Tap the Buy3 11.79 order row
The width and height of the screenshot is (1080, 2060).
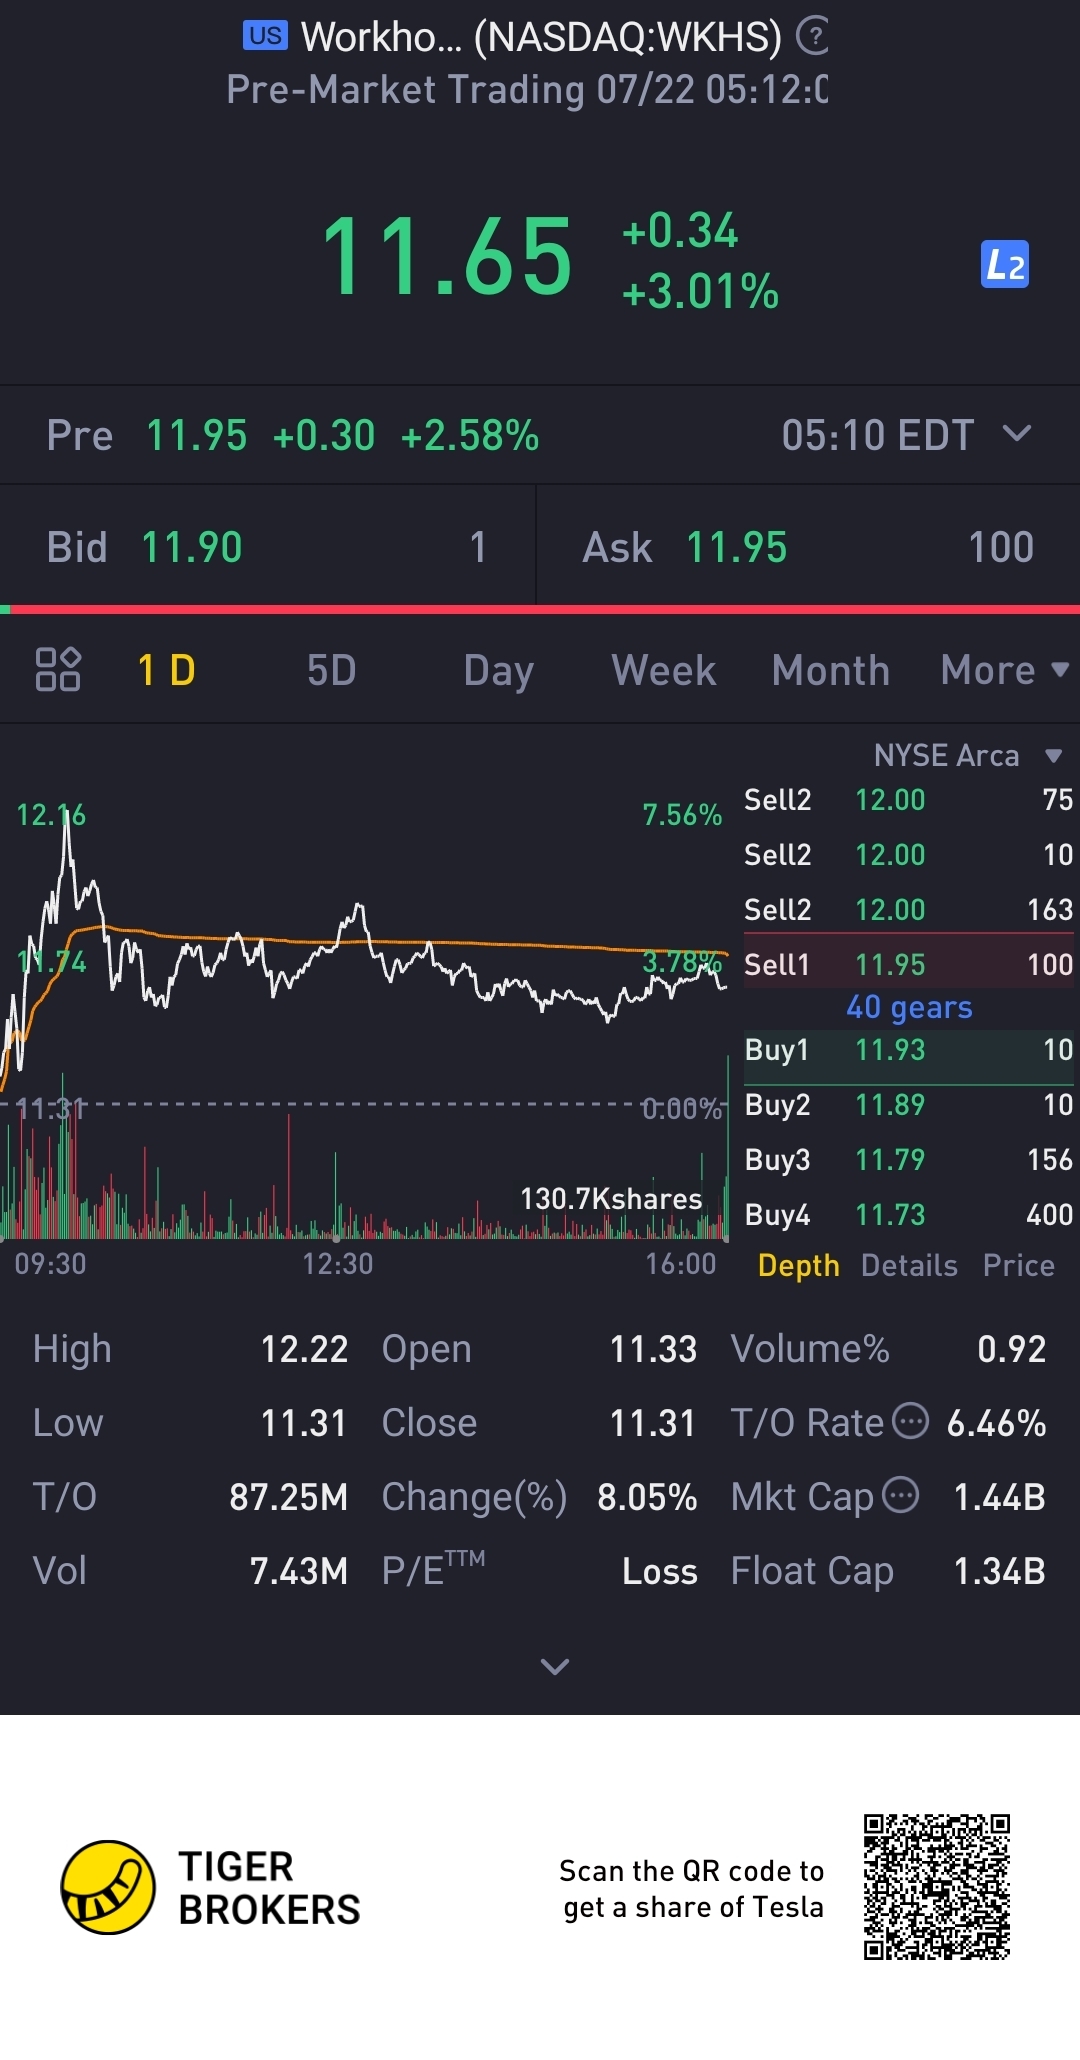click(x=909, y=1160)
